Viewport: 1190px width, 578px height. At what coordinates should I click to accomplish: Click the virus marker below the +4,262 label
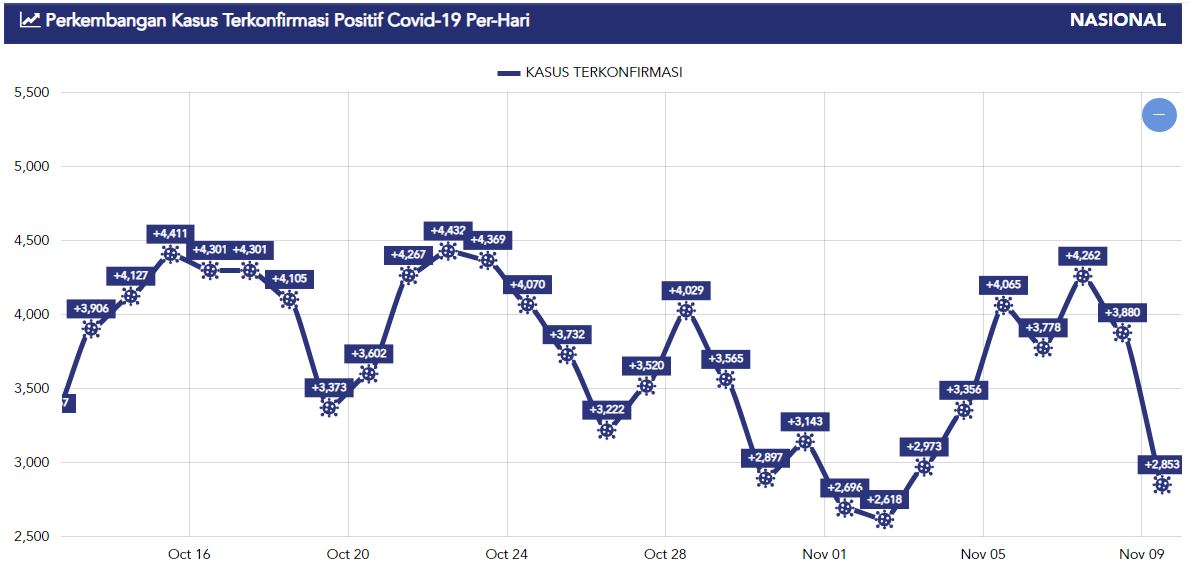[1082, 276]
